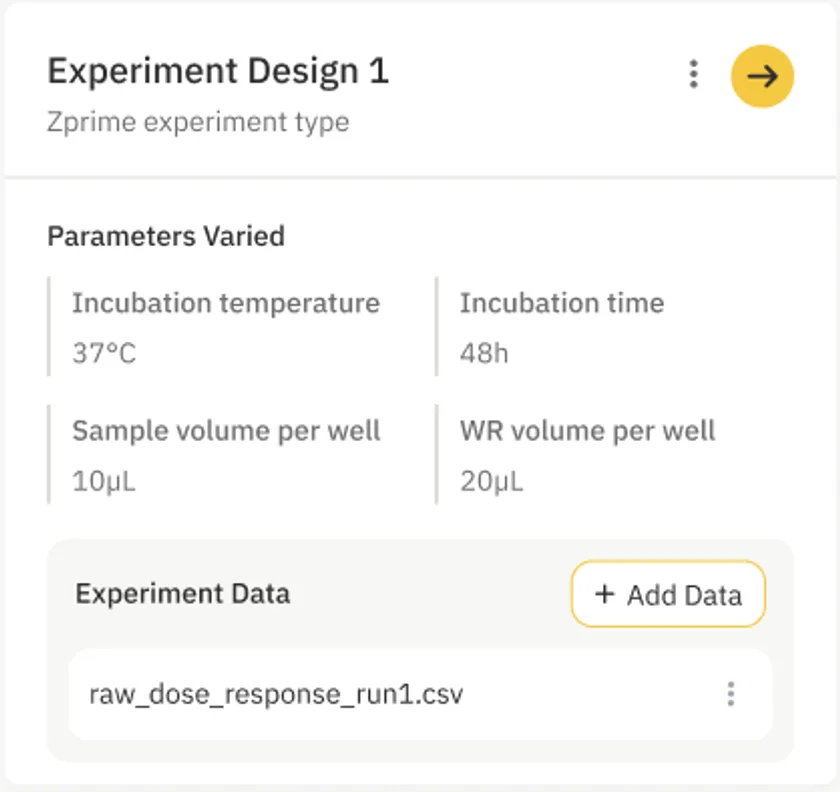Click the plus icon in Add Data
This screenshot has height=792, width=840.
pyautogui.click(x=605, y=594)
